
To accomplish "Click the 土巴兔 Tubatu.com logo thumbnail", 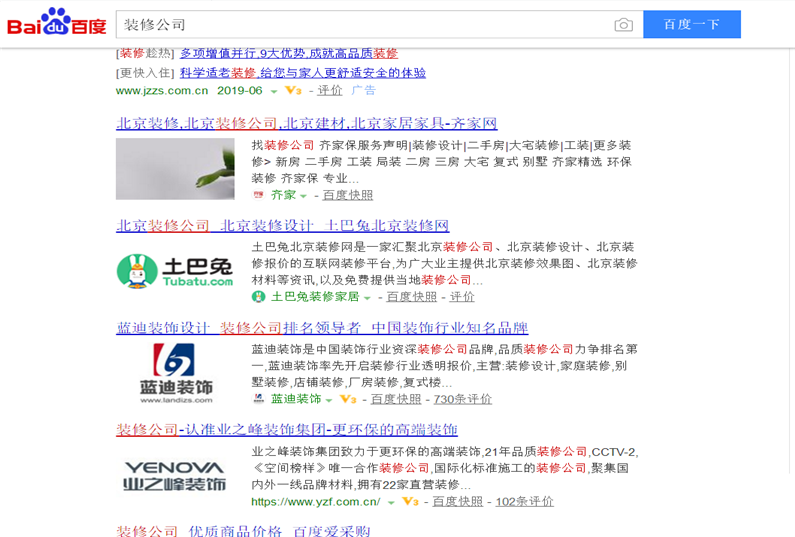I will [x=175, y=272].
